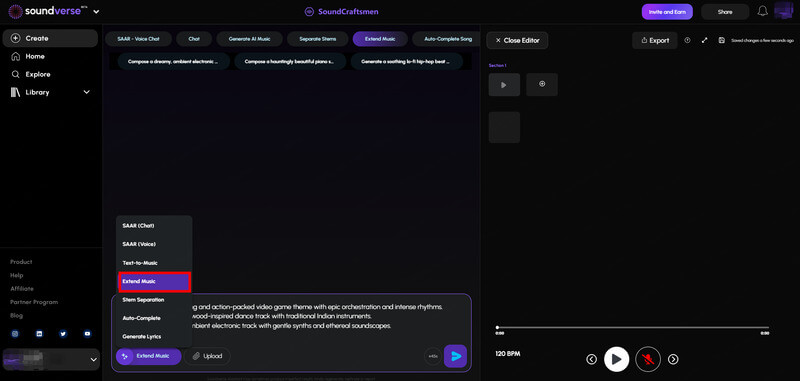Choose Stem Separation from the mode menu

pos(154,300)
